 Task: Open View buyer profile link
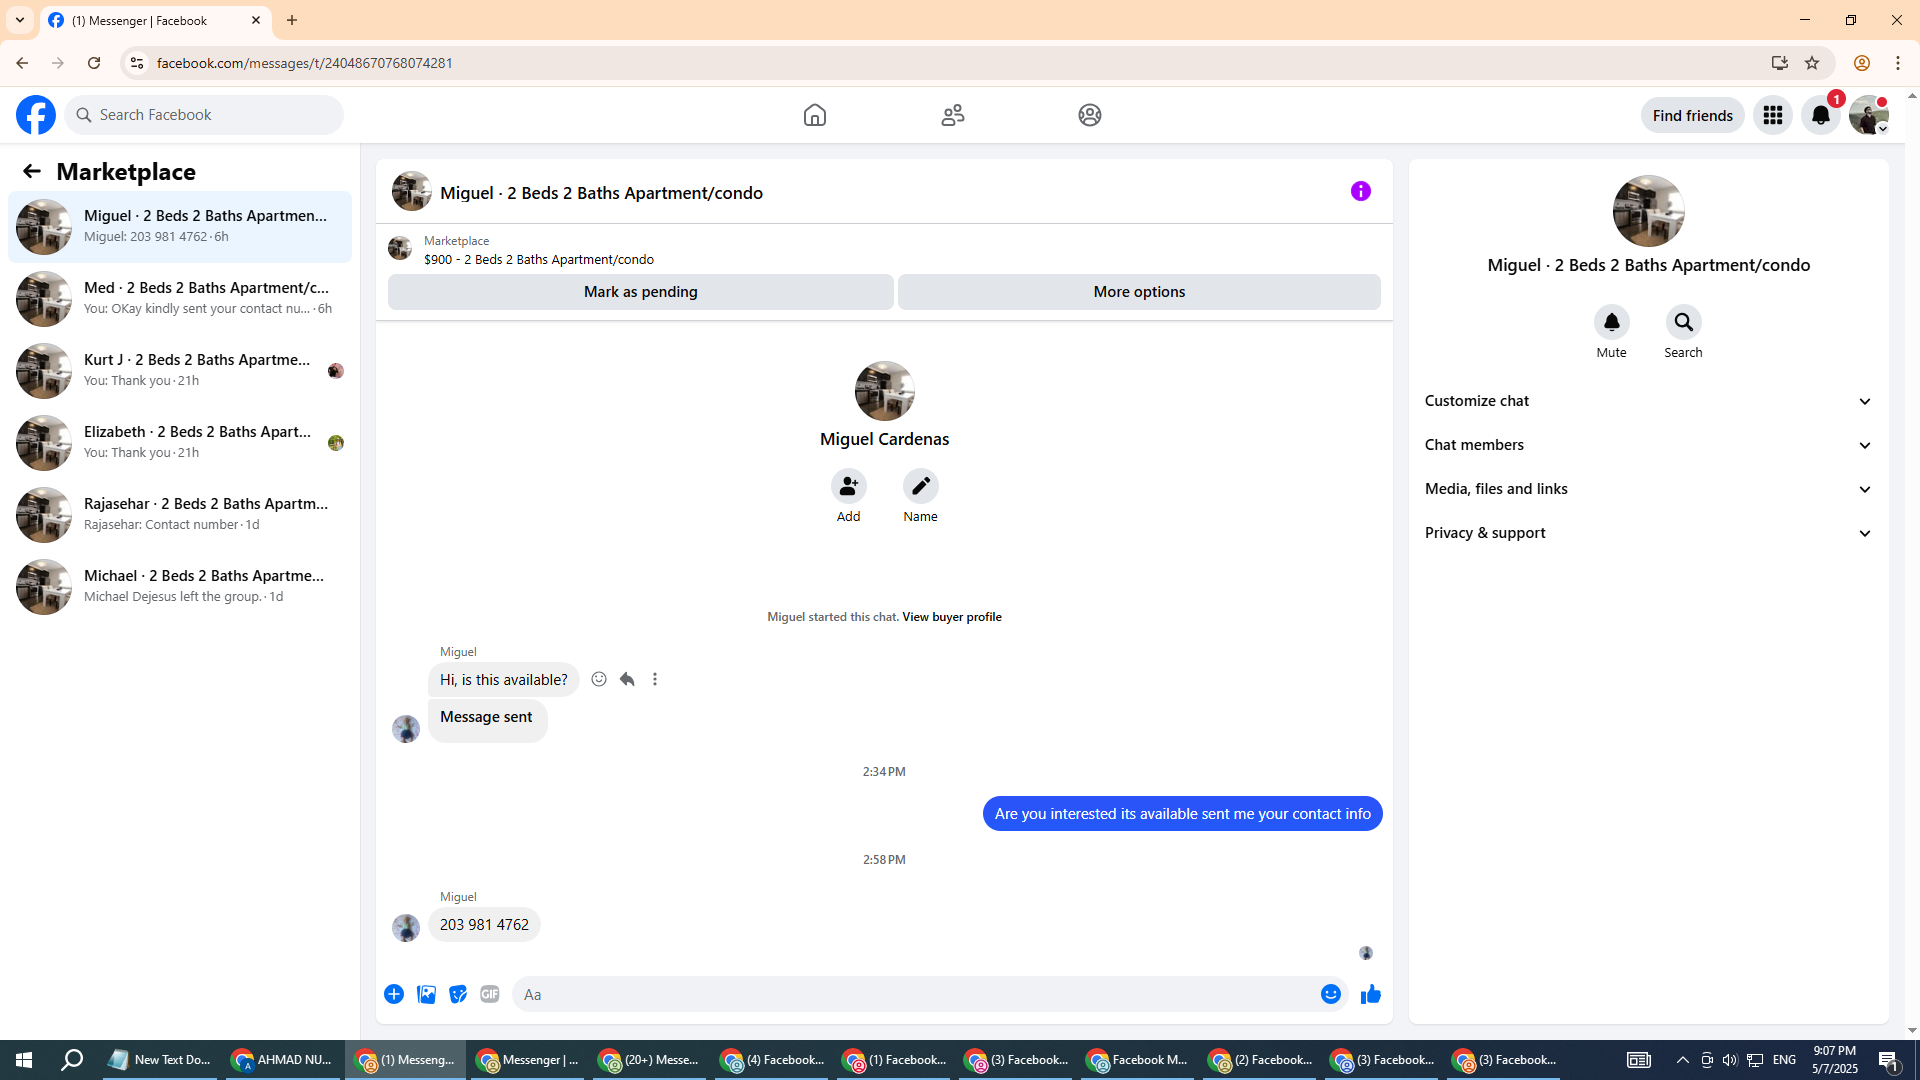(x=951, y=617)
